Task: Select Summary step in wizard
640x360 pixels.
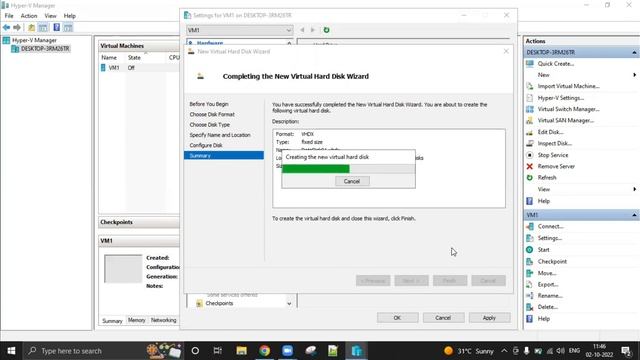Action: point(224,156)
